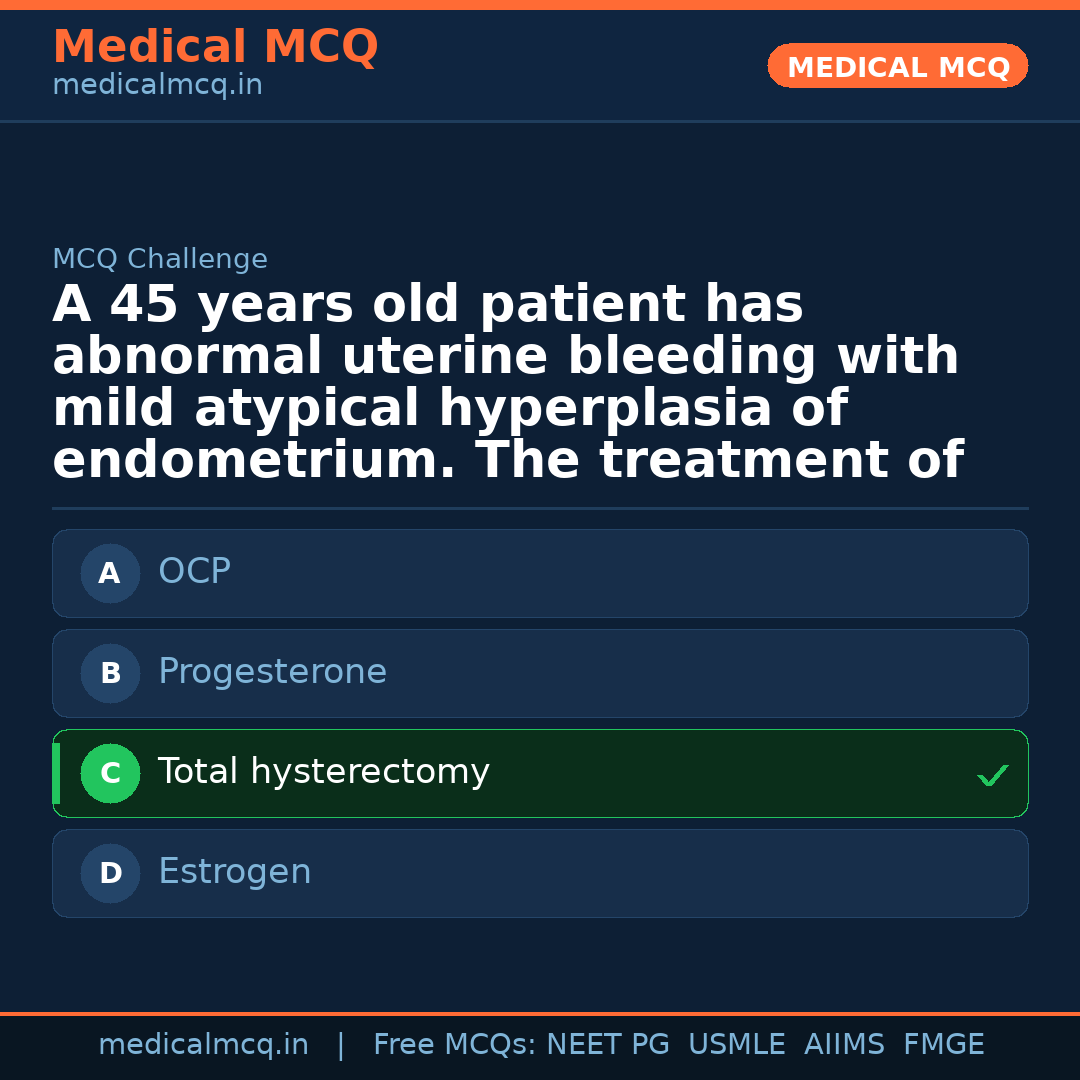Open the Medical MCQ header title
The image size is (1080, 1080).
[215, 47]
